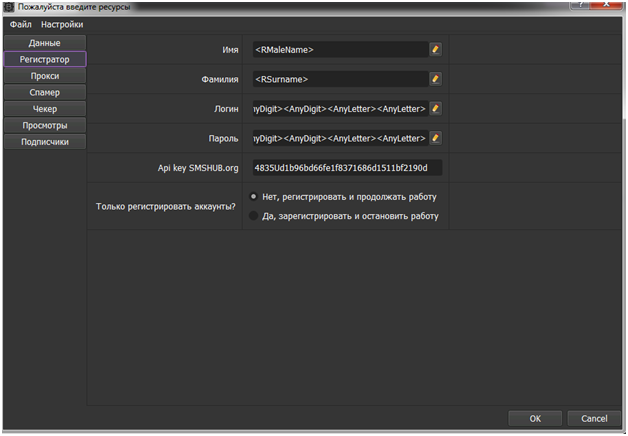Click the pencil icon next to Логин field
628x436 pixels.
point(435,108)
